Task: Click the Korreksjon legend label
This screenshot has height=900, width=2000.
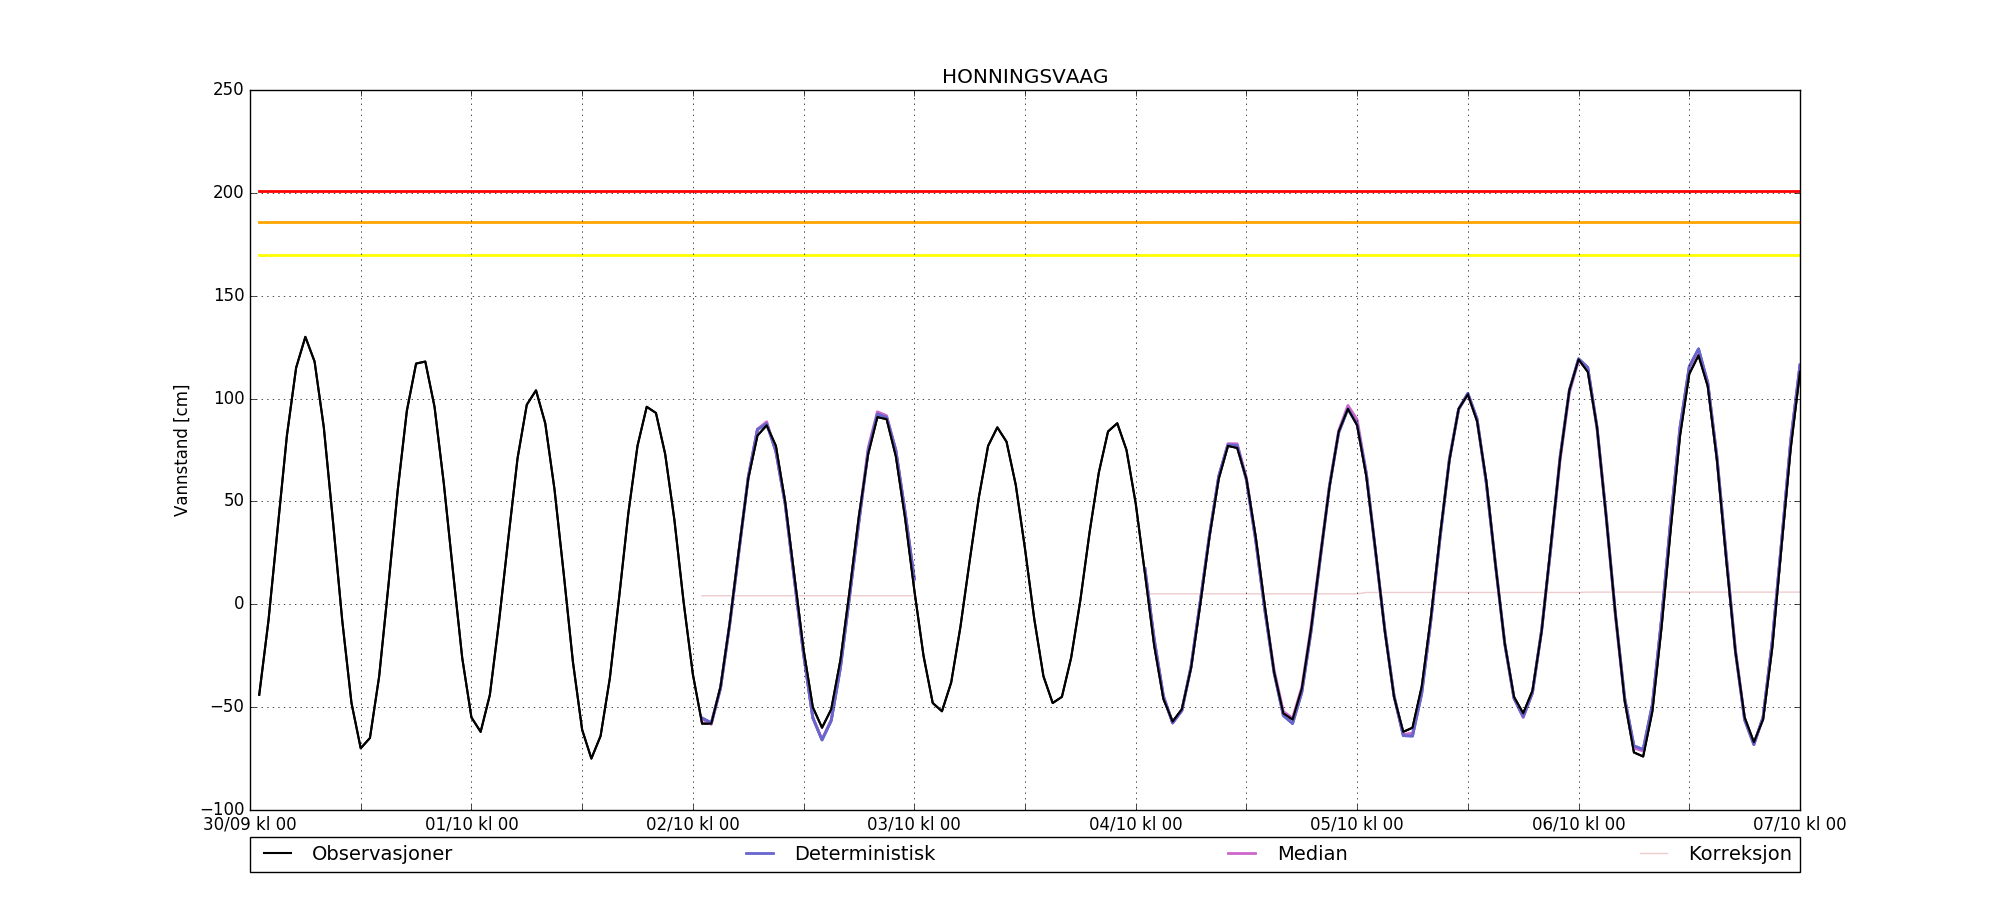Action: (1739, 854)
